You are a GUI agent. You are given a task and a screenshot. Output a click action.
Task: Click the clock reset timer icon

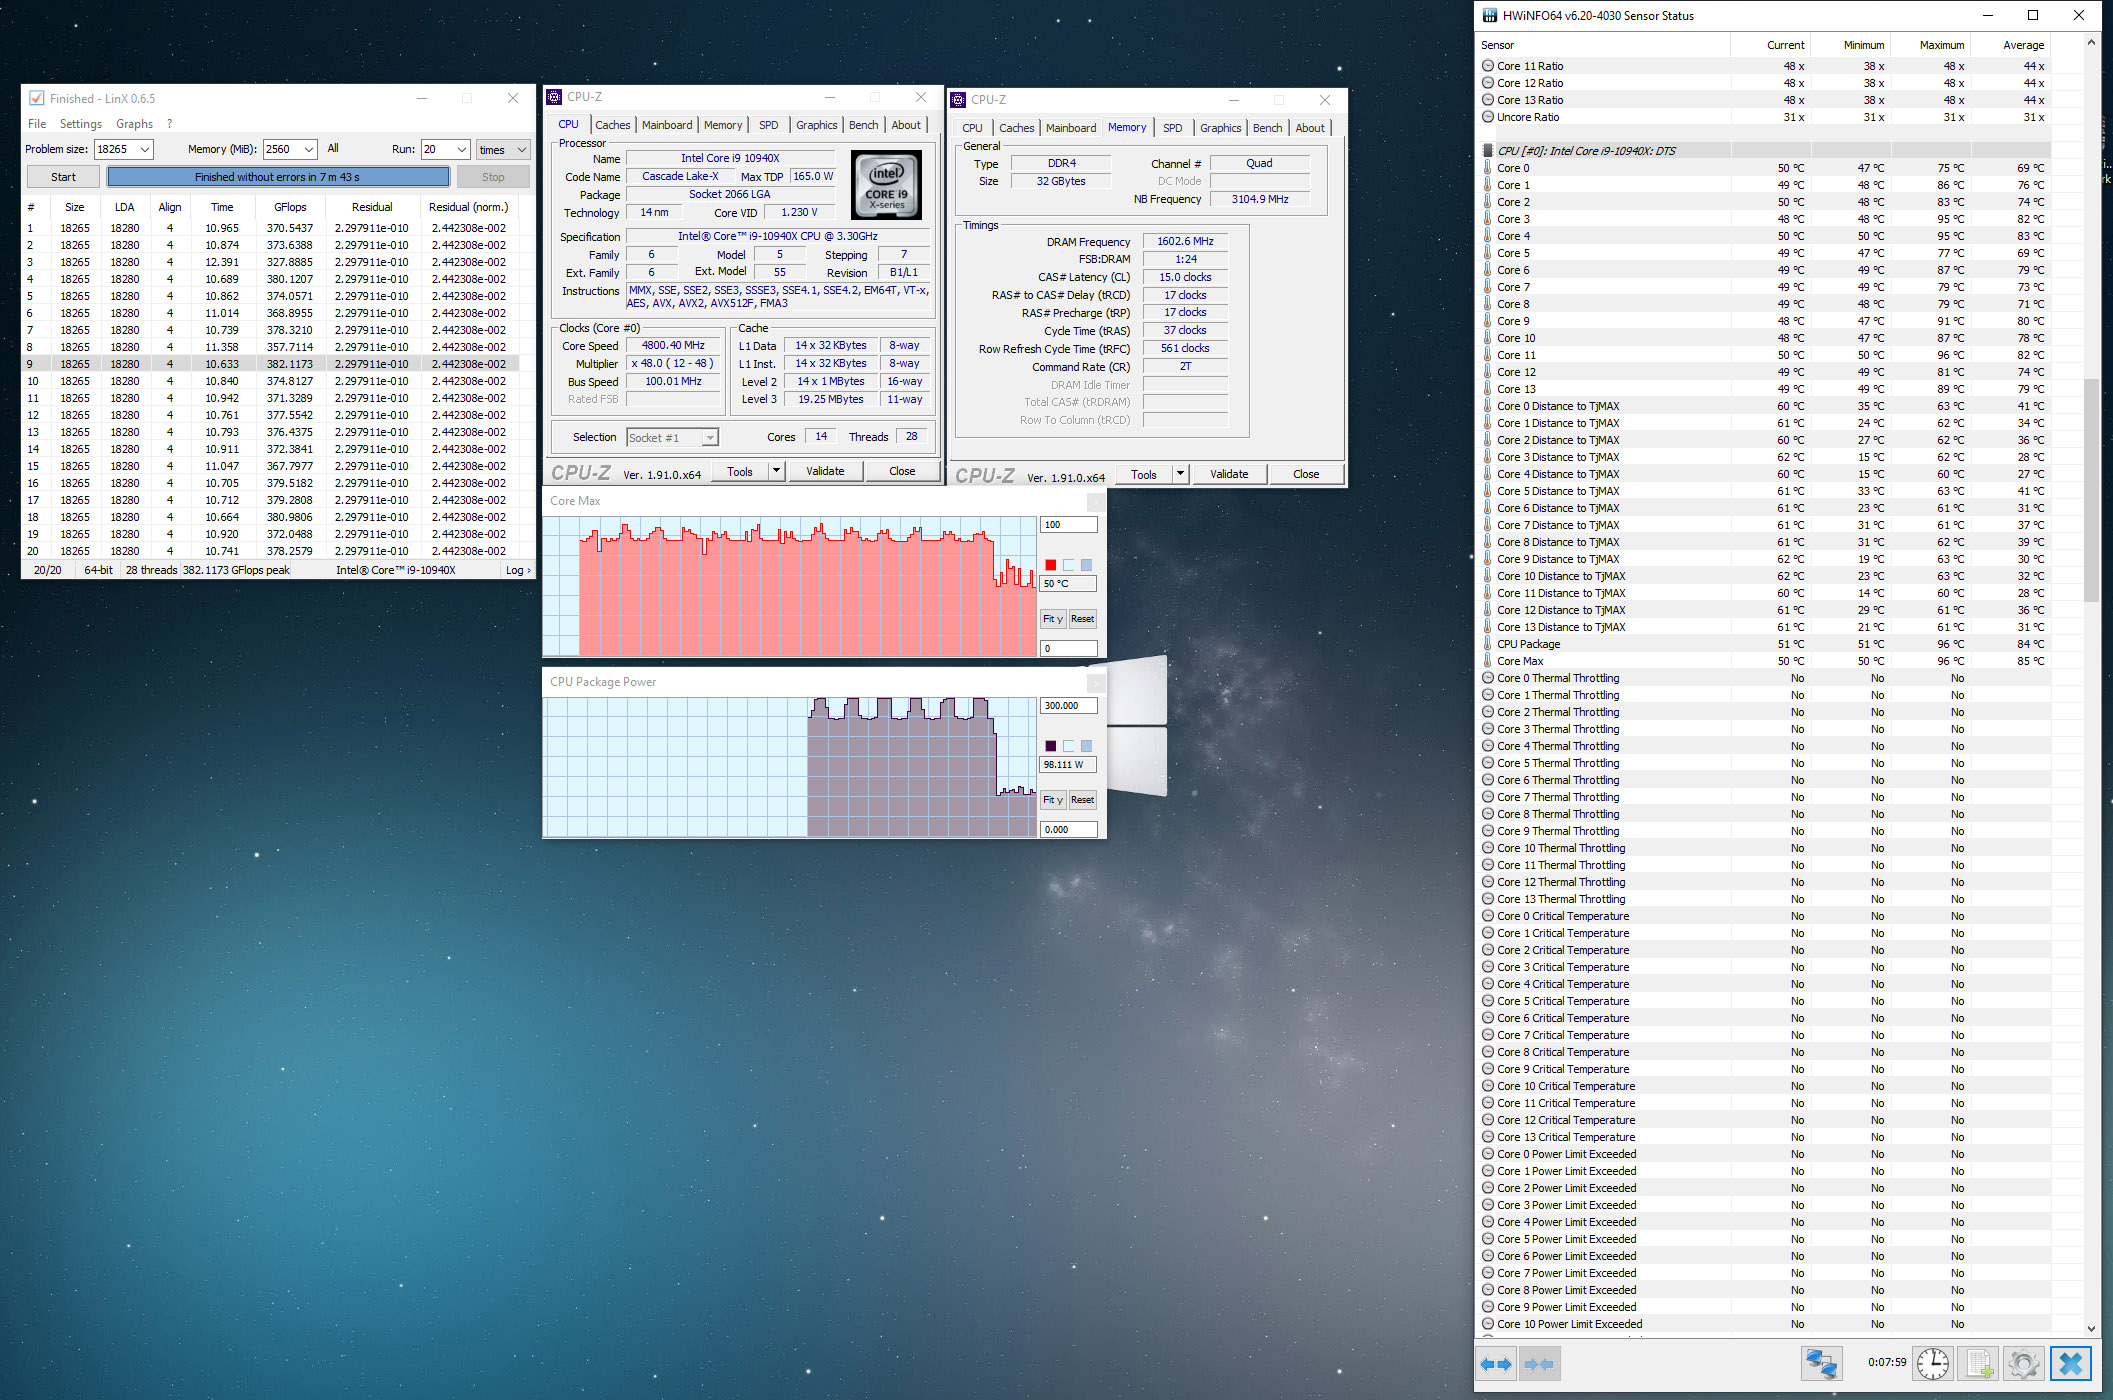click(1932, 1364)
